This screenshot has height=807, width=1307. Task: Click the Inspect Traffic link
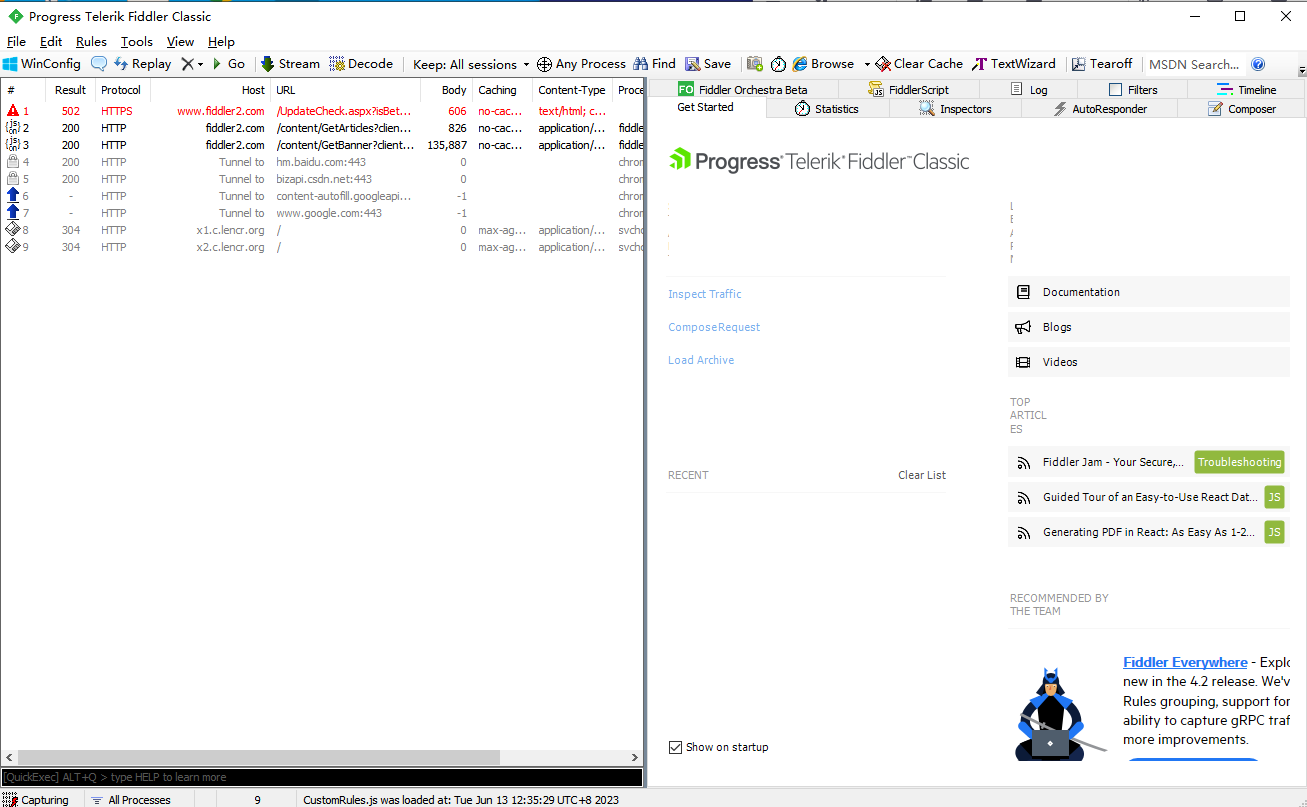pyautogui.click(x=705, y=294)
